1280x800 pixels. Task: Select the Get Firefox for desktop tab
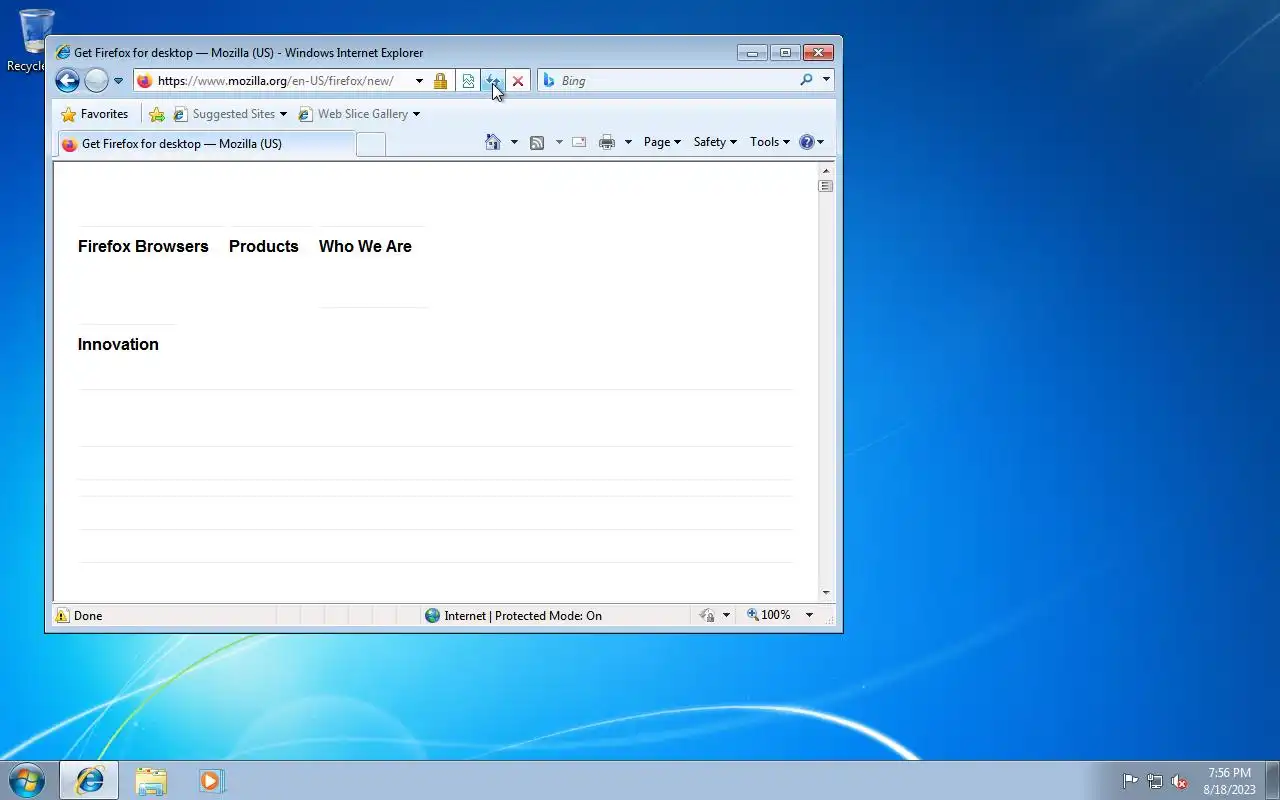click(206, 144)
